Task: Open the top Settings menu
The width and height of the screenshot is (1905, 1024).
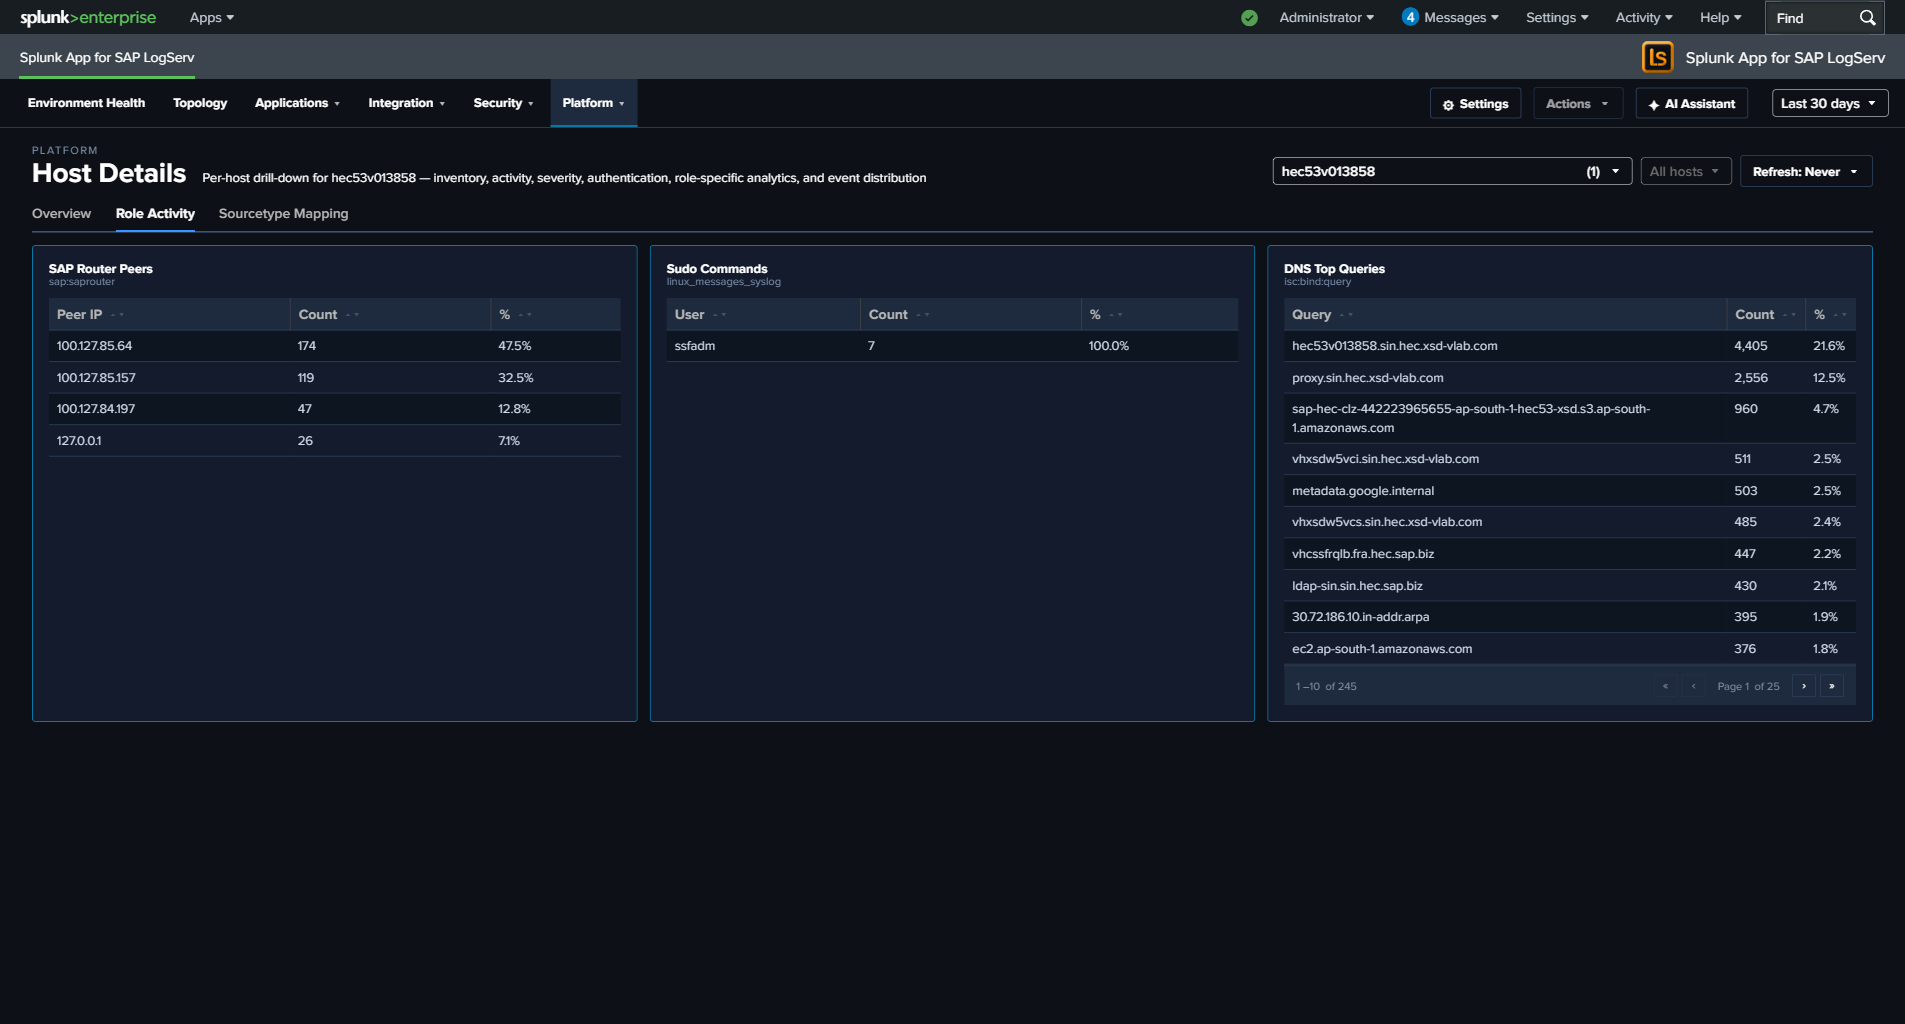Action: 1557,18
